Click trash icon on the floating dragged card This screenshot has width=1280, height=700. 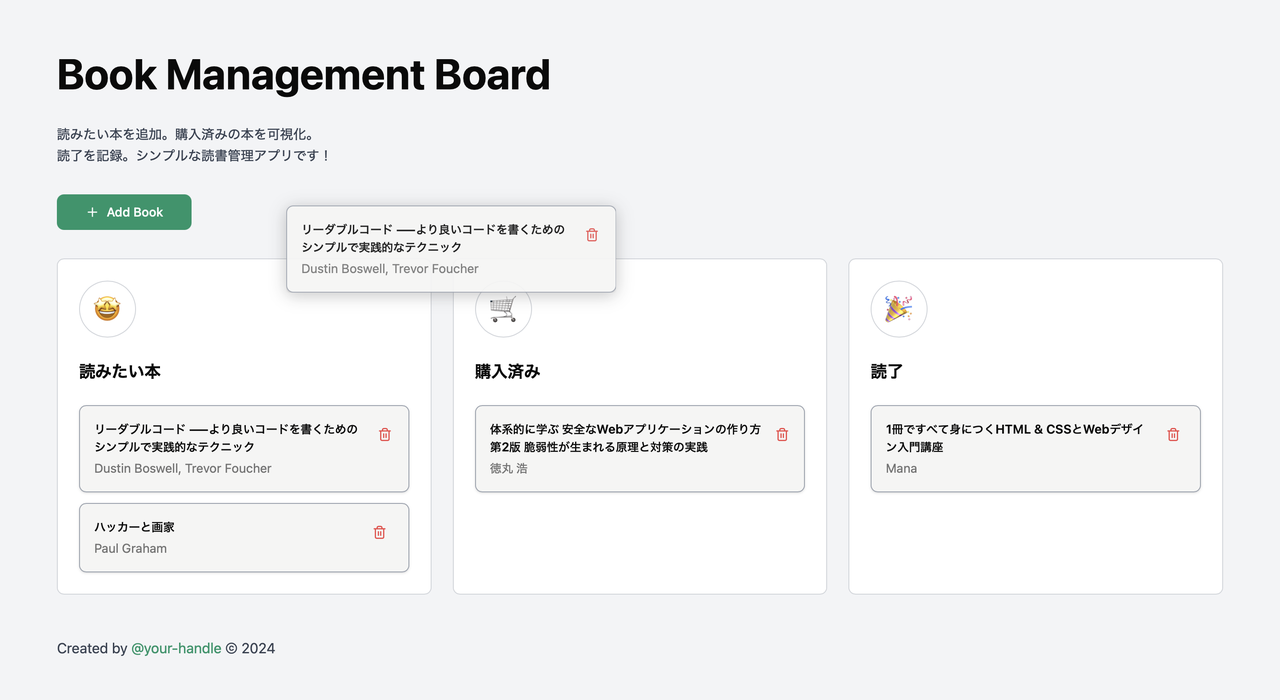592,235
